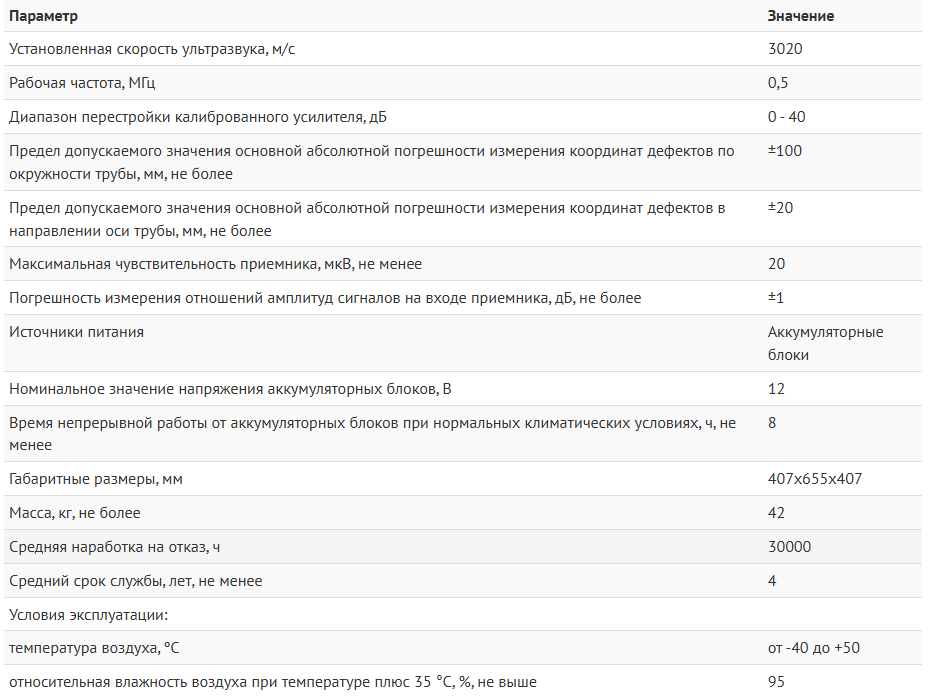
Task: Select the nominal voltage value 12
Action: (776, 388)
